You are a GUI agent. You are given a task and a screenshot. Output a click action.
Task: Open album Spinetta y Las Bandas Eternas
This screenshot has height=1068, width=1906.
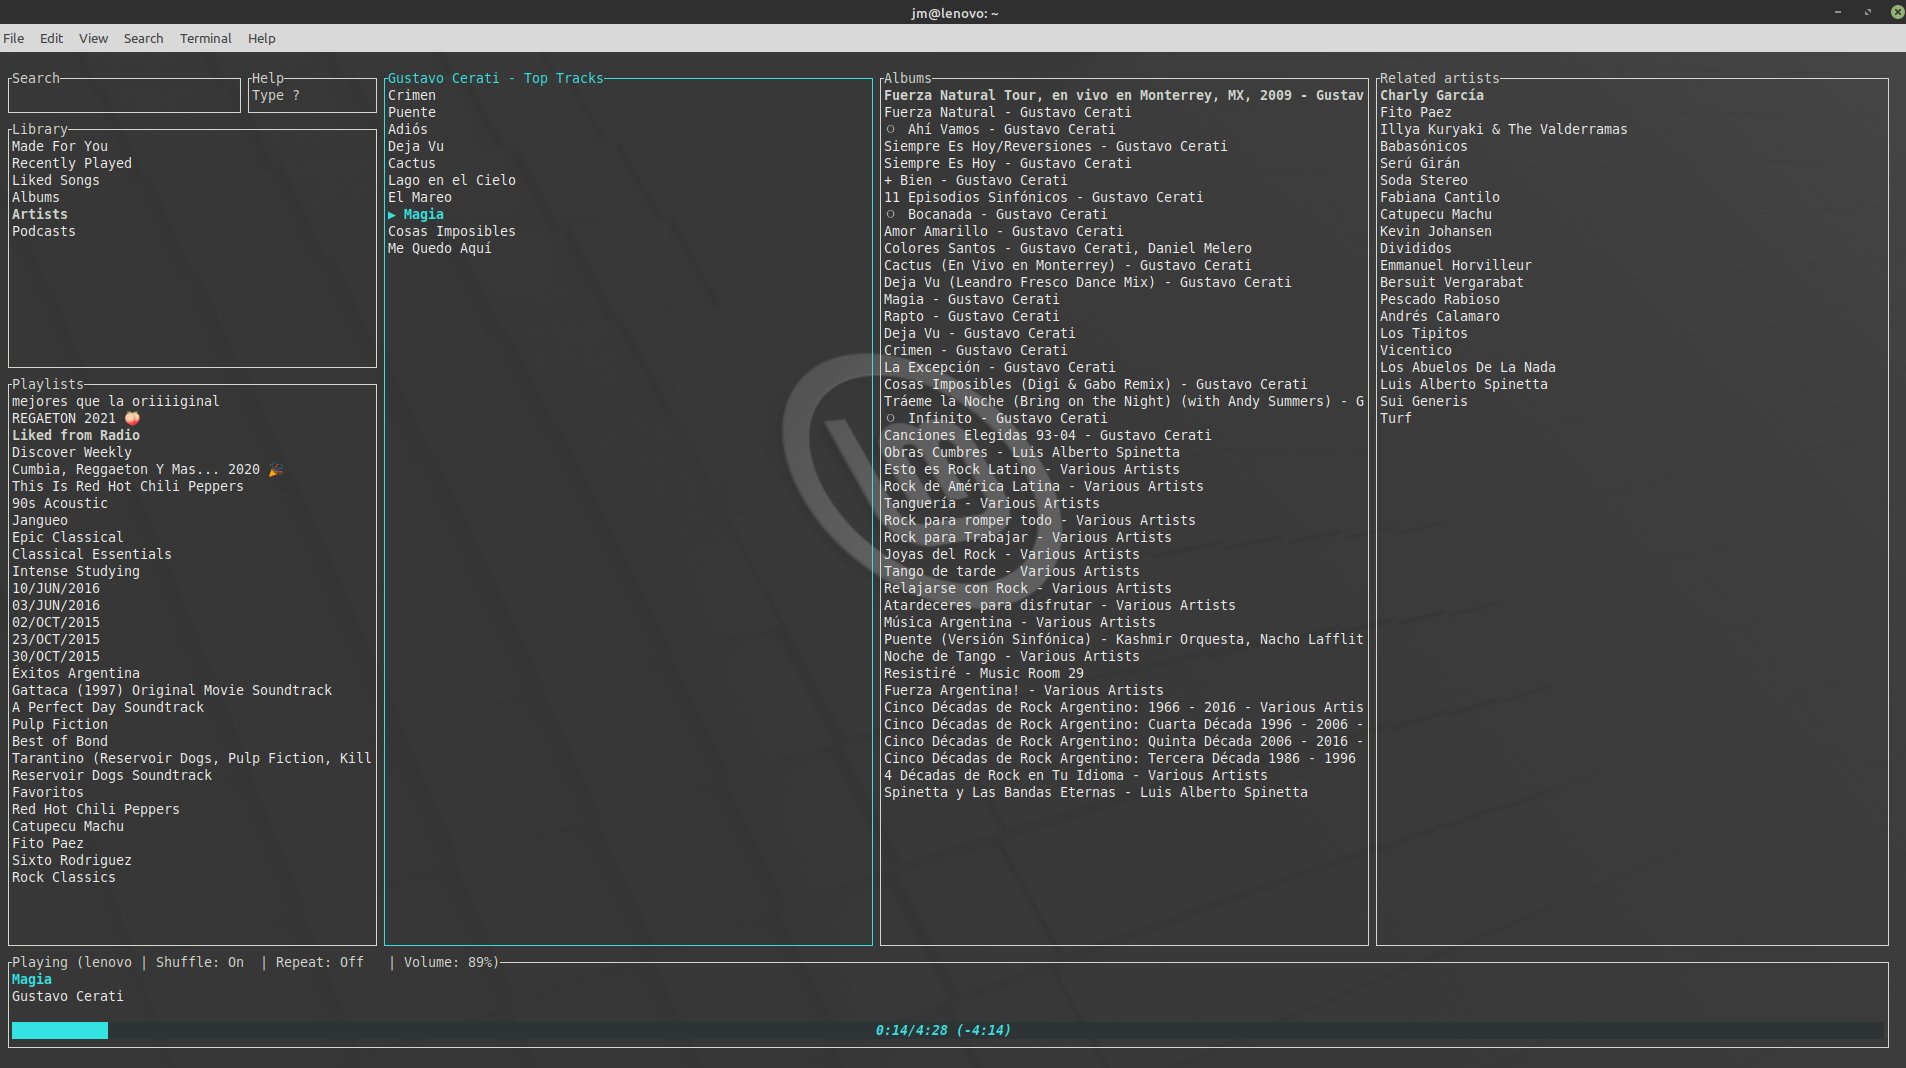click(1096, 792)
